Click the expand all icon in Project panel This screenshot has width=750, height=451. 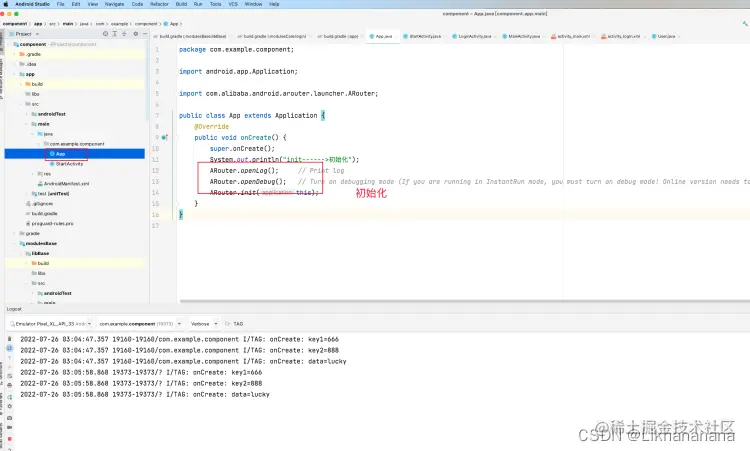(115, 34)
